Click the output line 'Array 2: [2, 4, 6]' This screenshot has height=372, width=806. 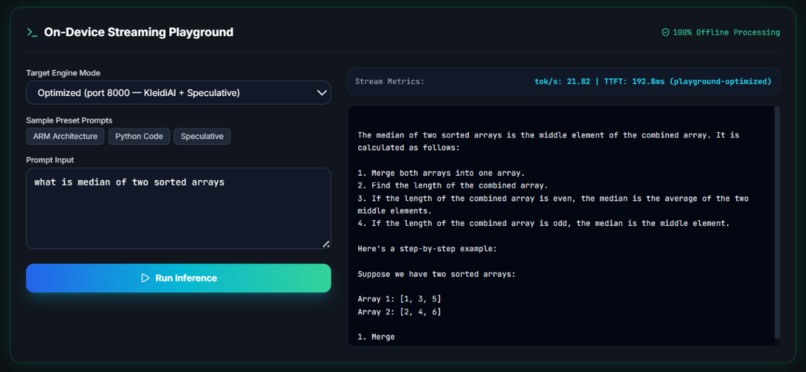click(x=399, y=312)
